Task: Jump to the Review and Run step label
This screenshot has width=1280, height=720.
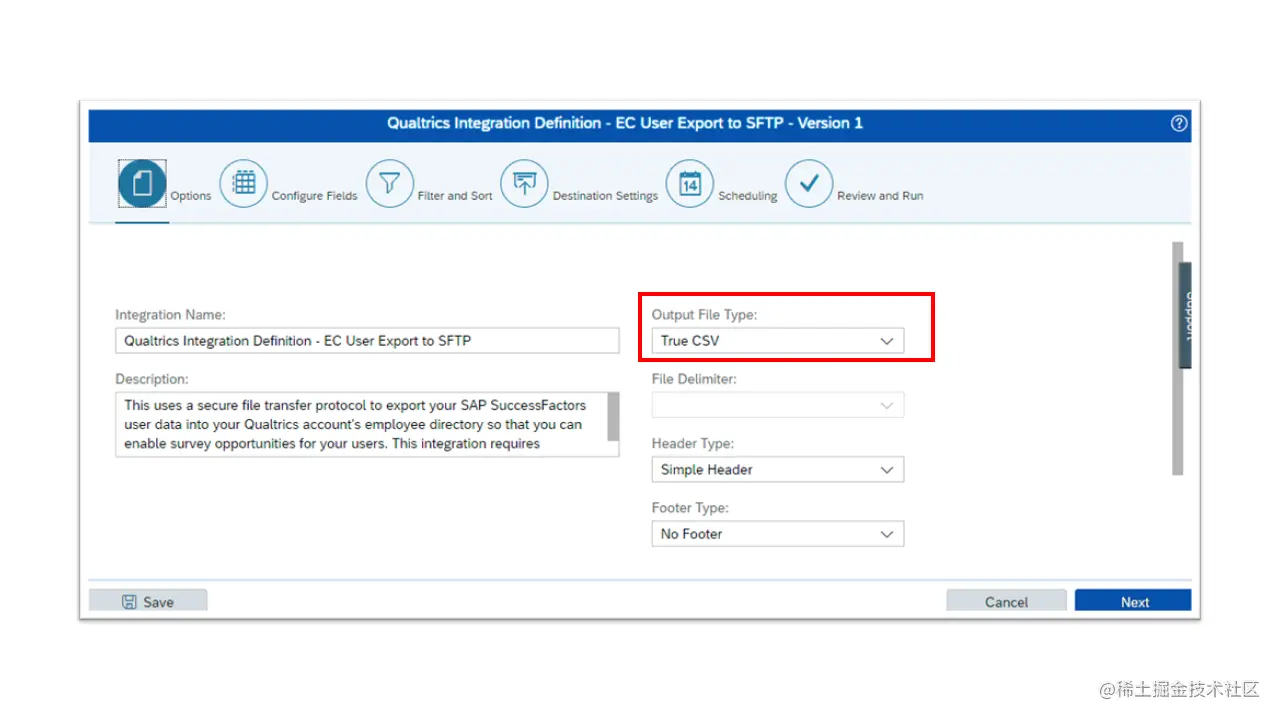Action: (x=880, y=196)
